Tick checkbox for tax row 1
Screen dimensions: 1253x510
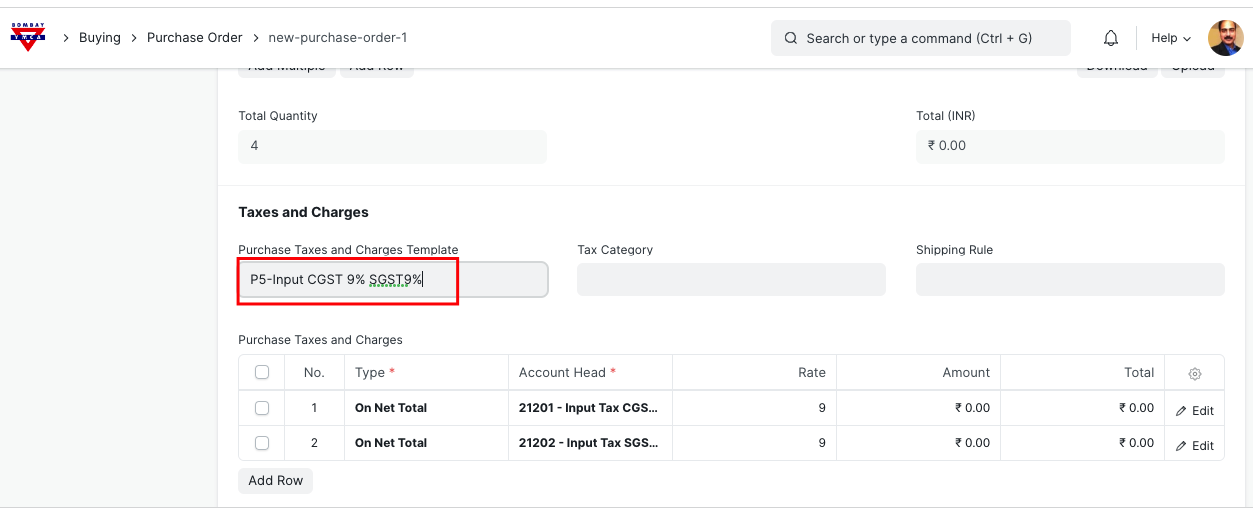(262, 408)
